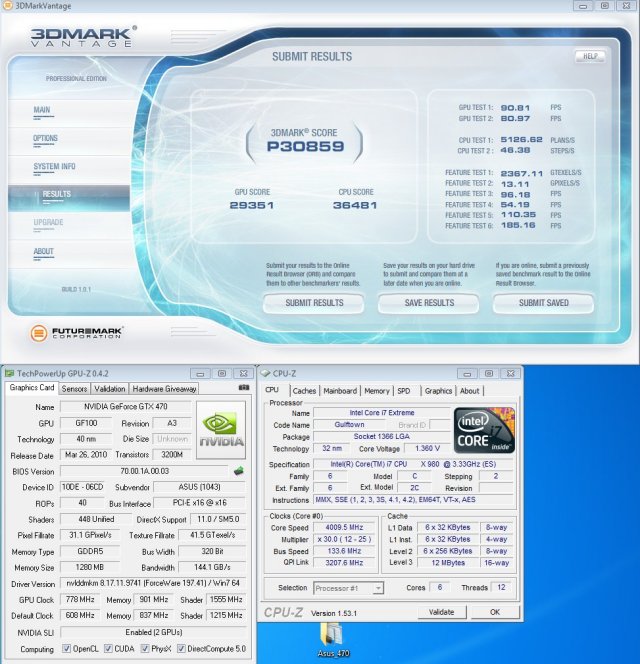
Task: Switch to Mainboard tab in CPU-Z
Action: pos(340,391)
